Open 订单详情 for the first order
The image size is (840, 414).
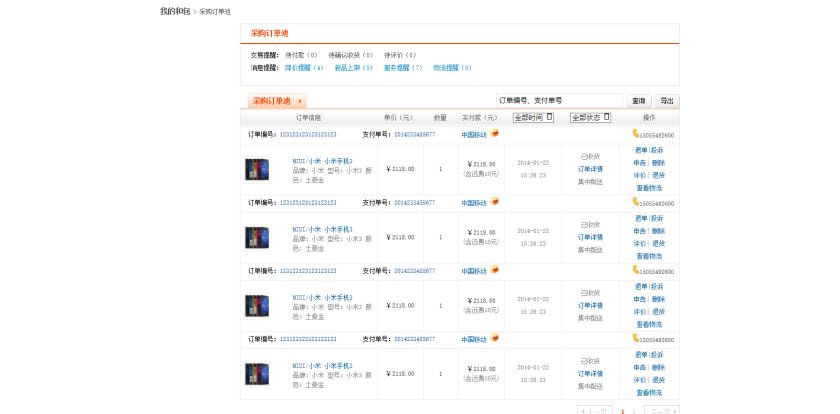coord(590,169)
